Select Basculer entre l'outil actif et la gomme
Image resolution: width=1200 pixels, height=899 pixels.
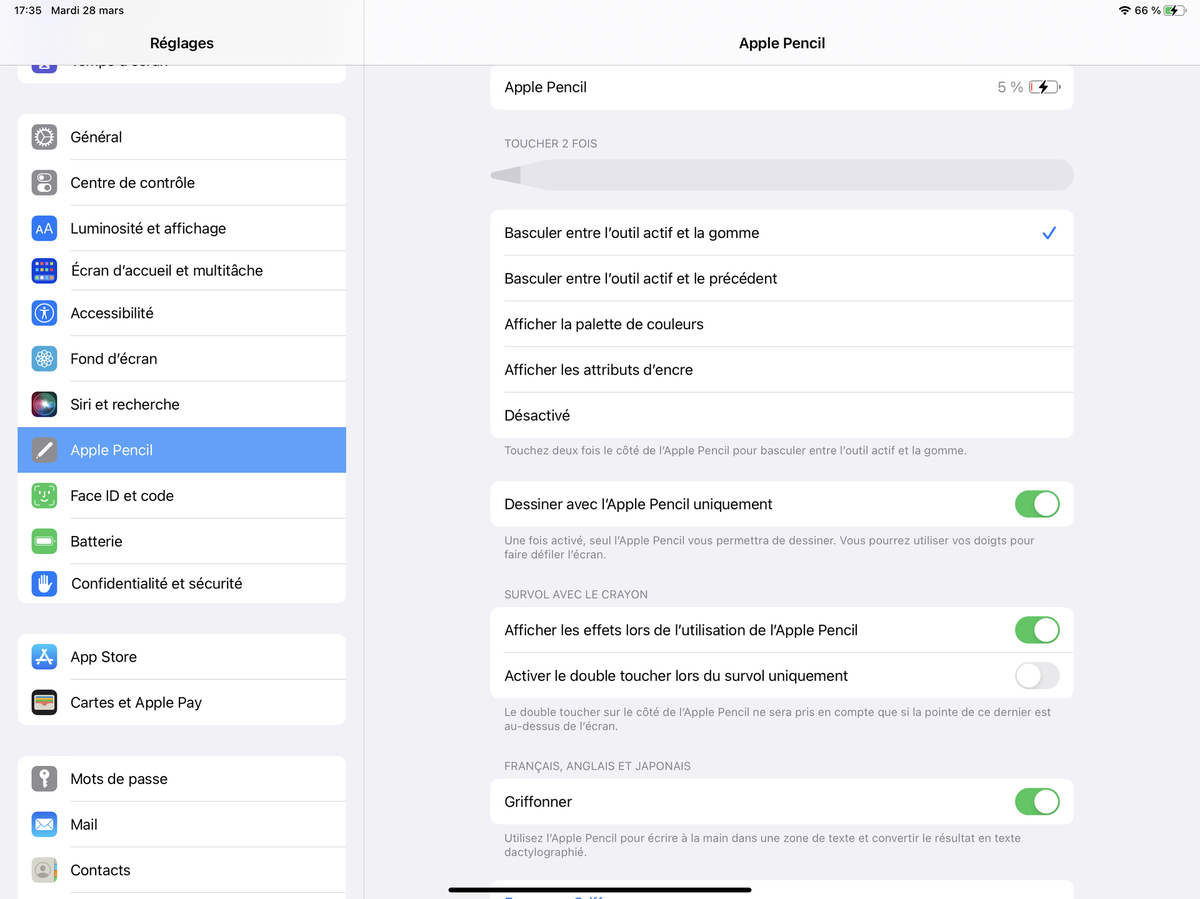[x=782, y=233]
